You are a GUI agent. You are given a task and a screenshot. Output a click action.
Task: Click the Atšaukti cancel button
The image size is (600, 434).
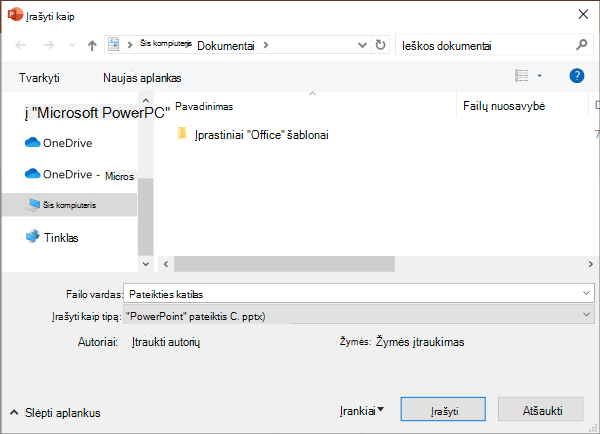pos(541,410)
